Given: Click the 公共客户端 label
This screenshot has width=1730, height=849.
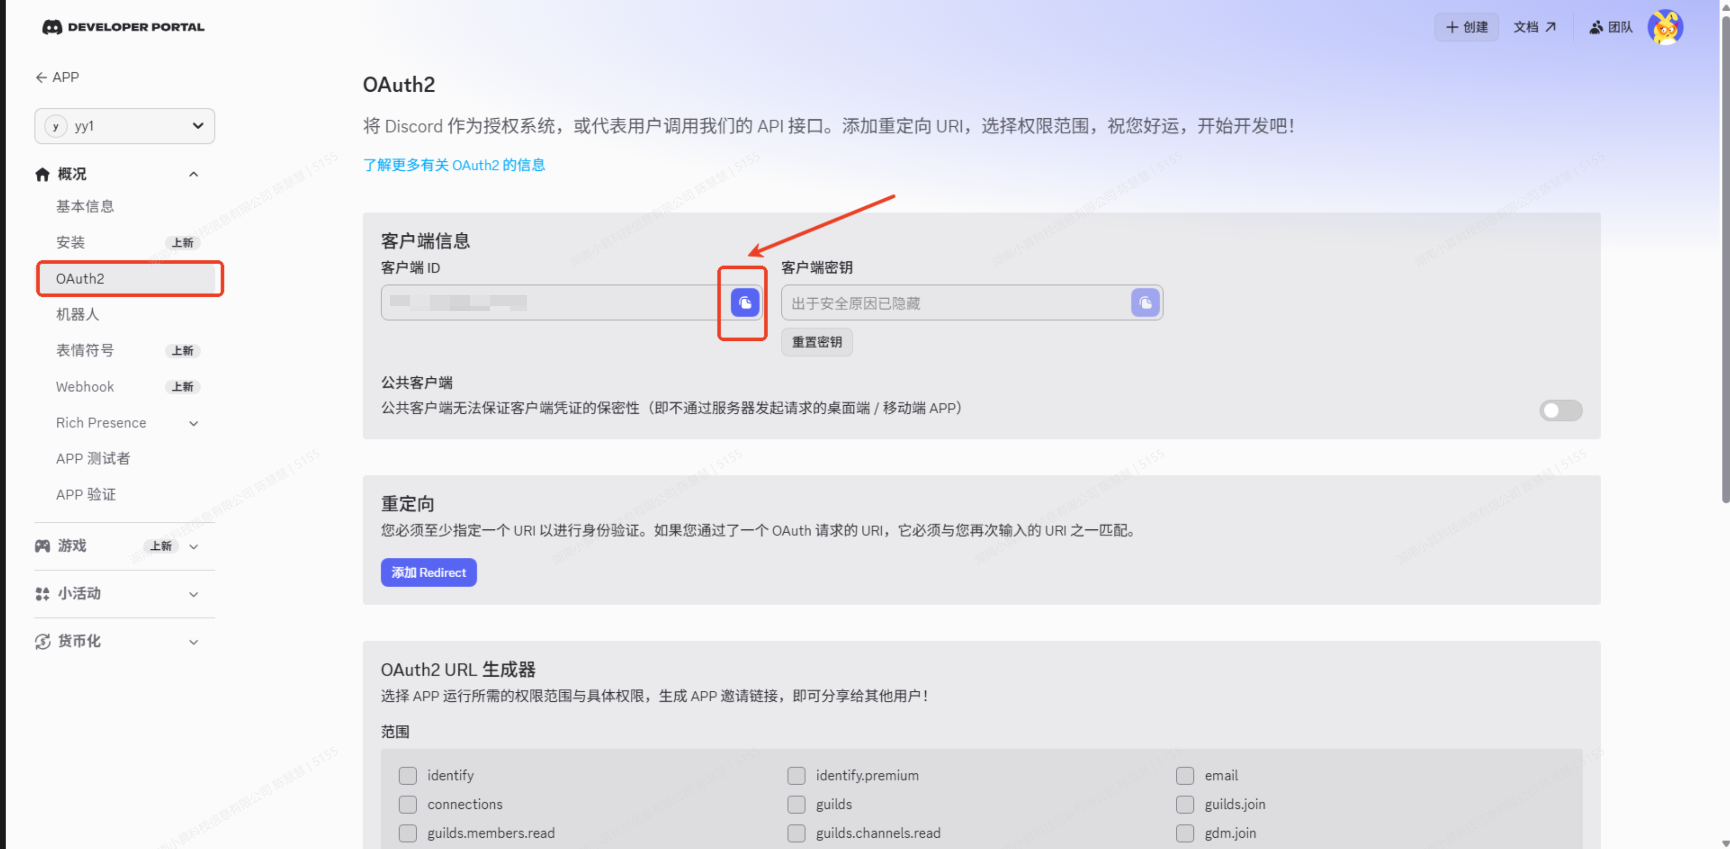Looking at the screenshot, I should click(417, 383).
